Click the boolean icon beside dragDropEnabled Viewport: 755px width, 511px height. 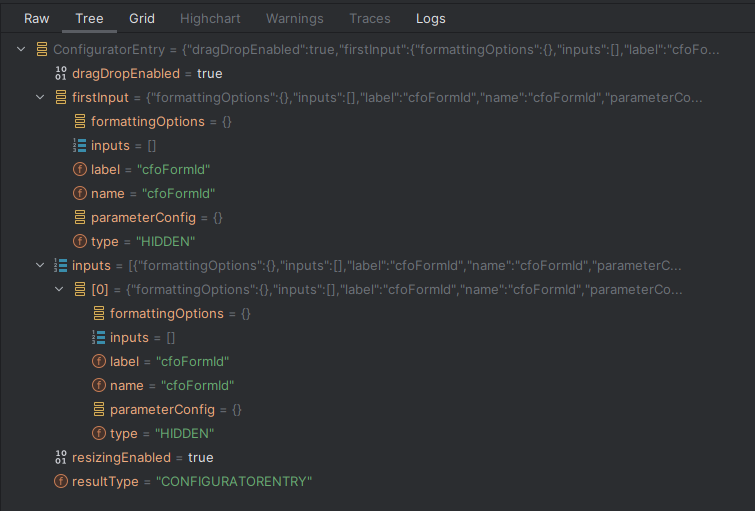click(x=61, y=73)
